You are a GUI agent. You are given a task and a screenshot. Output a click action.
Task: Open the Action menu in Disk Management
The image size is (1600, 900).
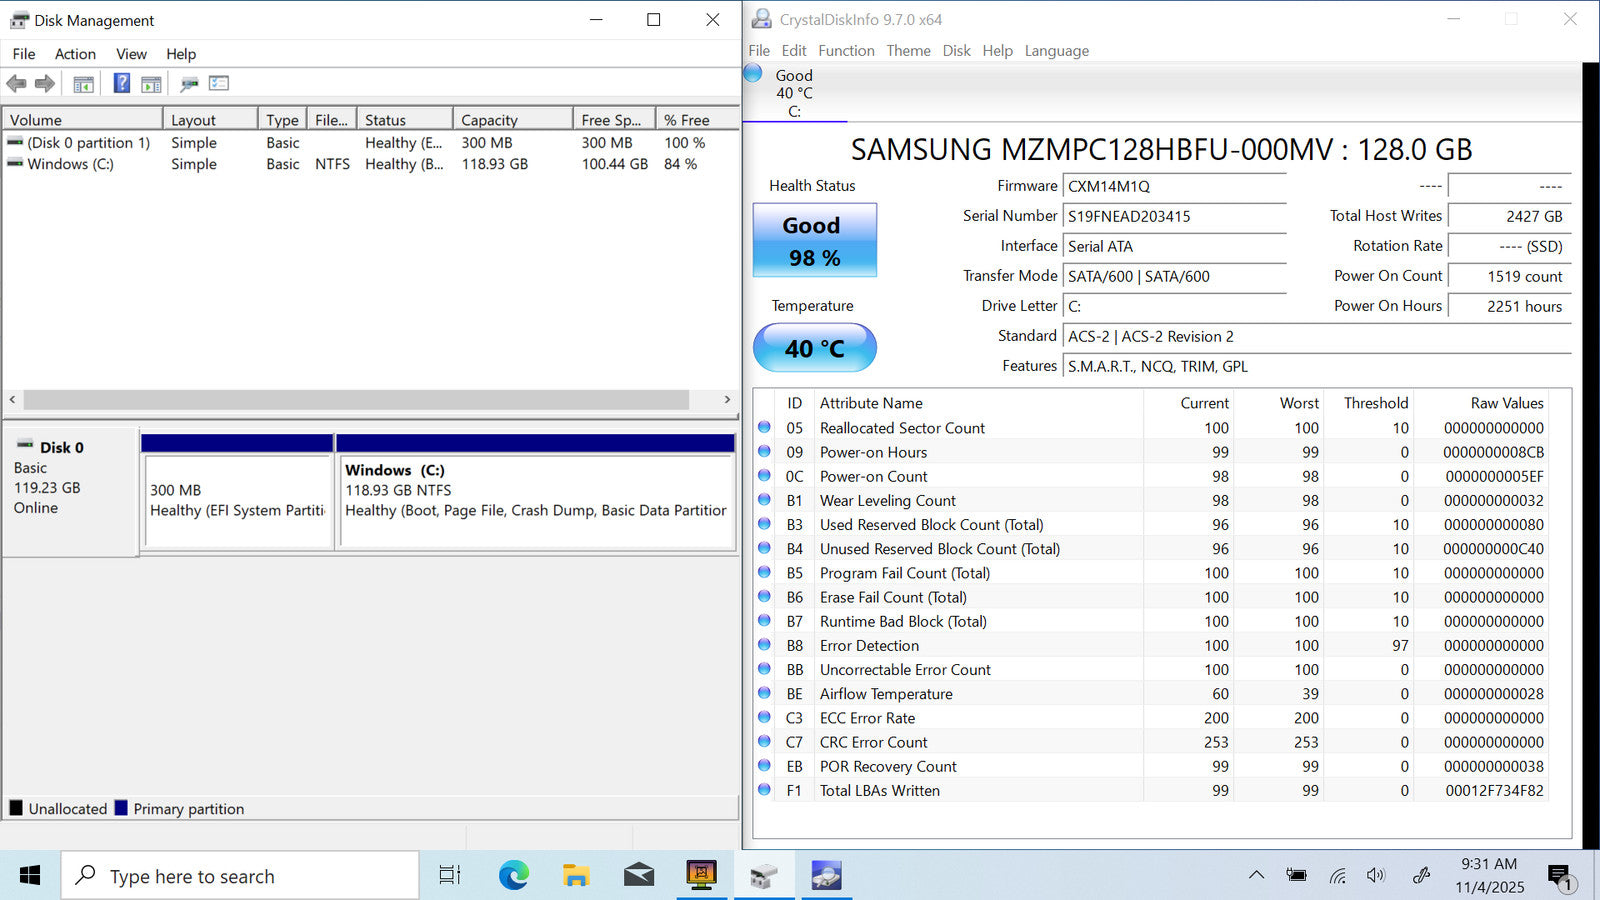coord(75,54)
